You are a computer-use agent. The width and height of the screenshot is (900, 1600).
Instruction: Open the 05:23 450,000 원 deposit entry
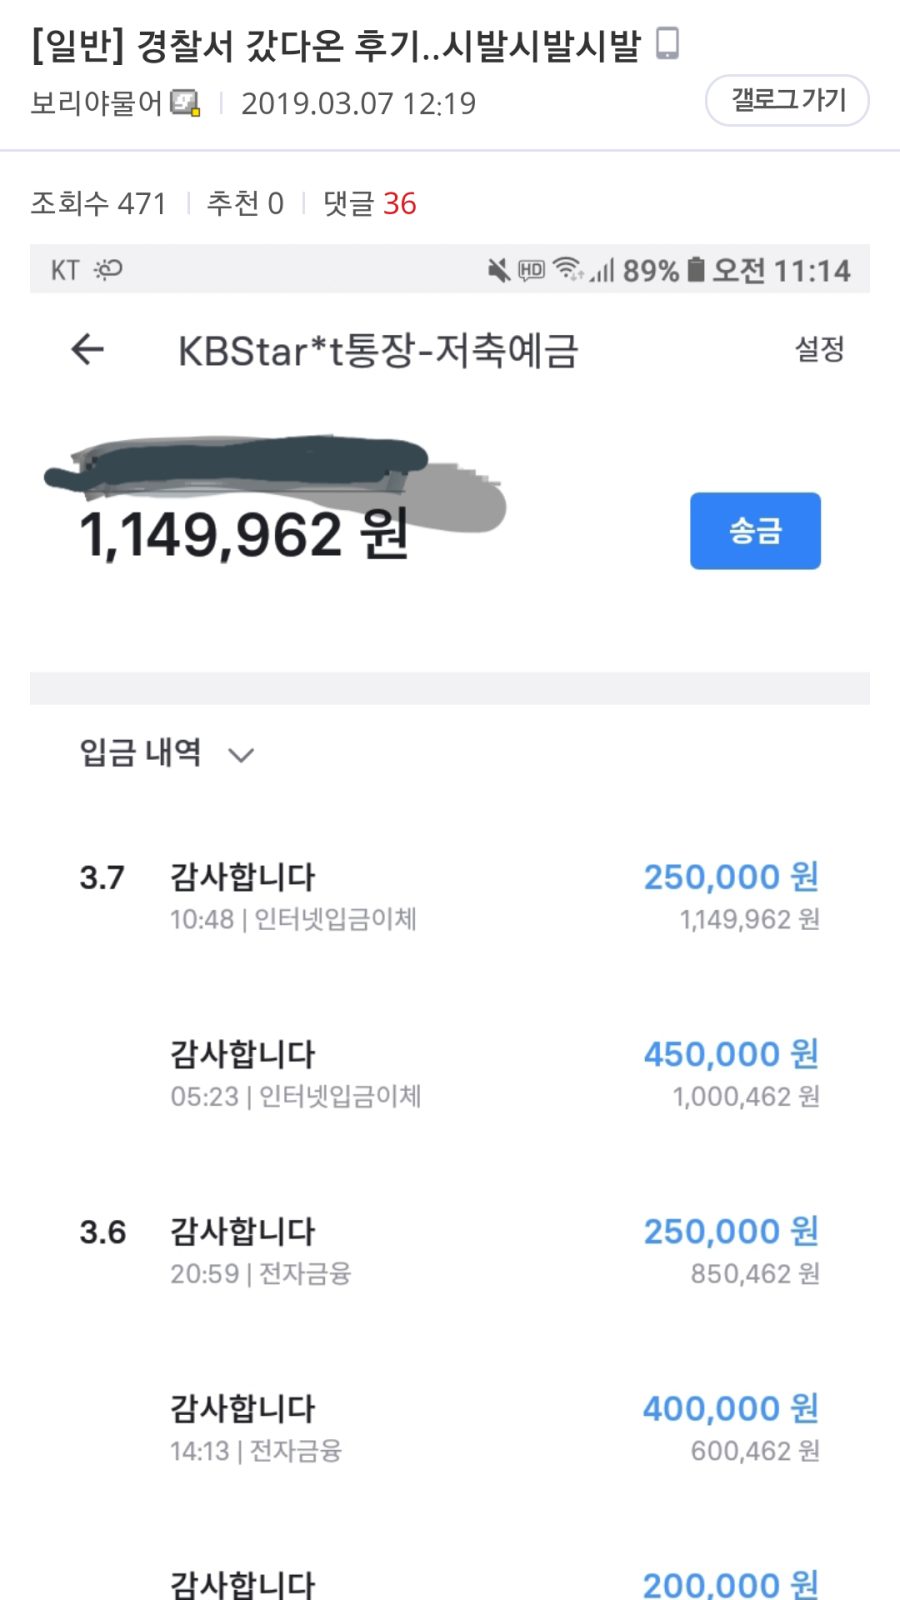click(450, 1073)
